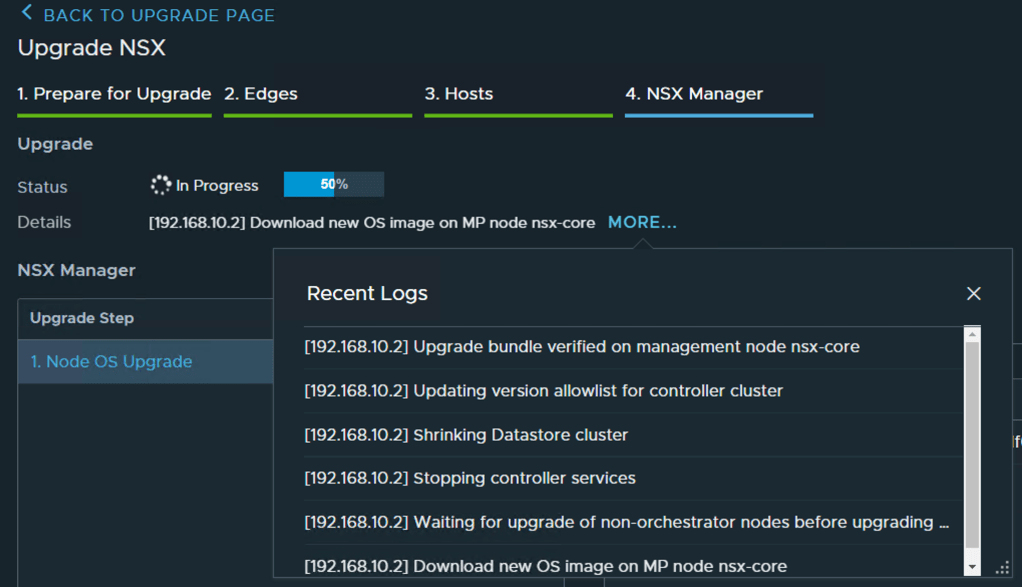Click the Recent Logs scroll up arrow

tap(972, 335)
